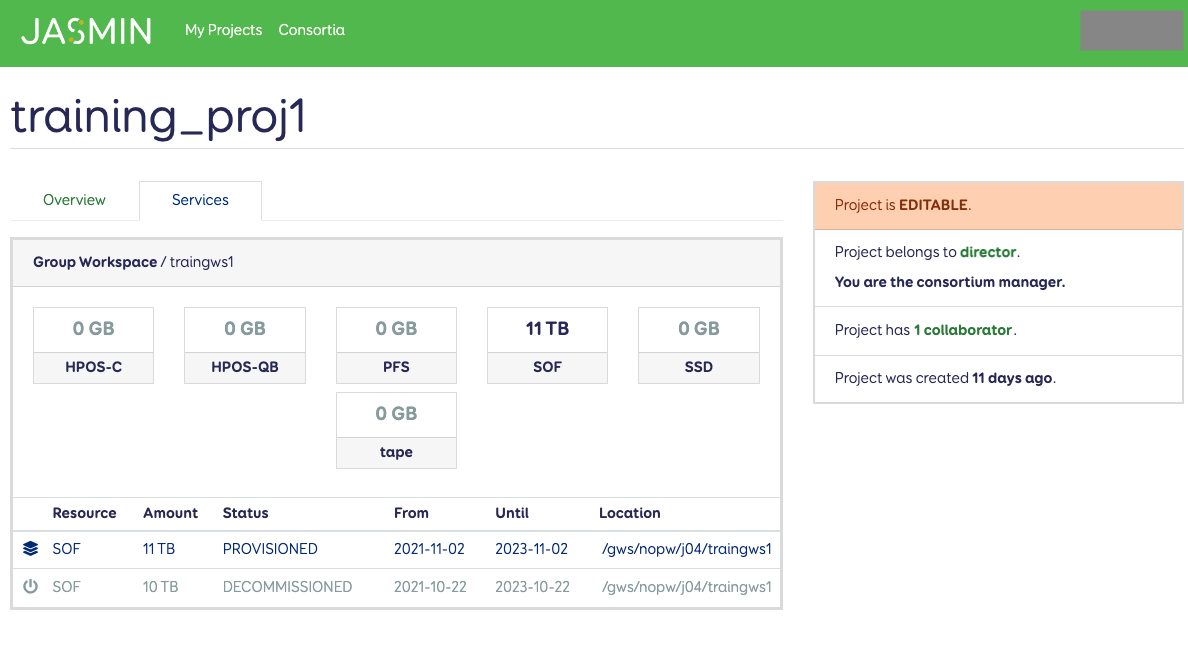Click the JASMIN logo
The height and width of the screenshot is (655, 1188).
tap(86, 31)
